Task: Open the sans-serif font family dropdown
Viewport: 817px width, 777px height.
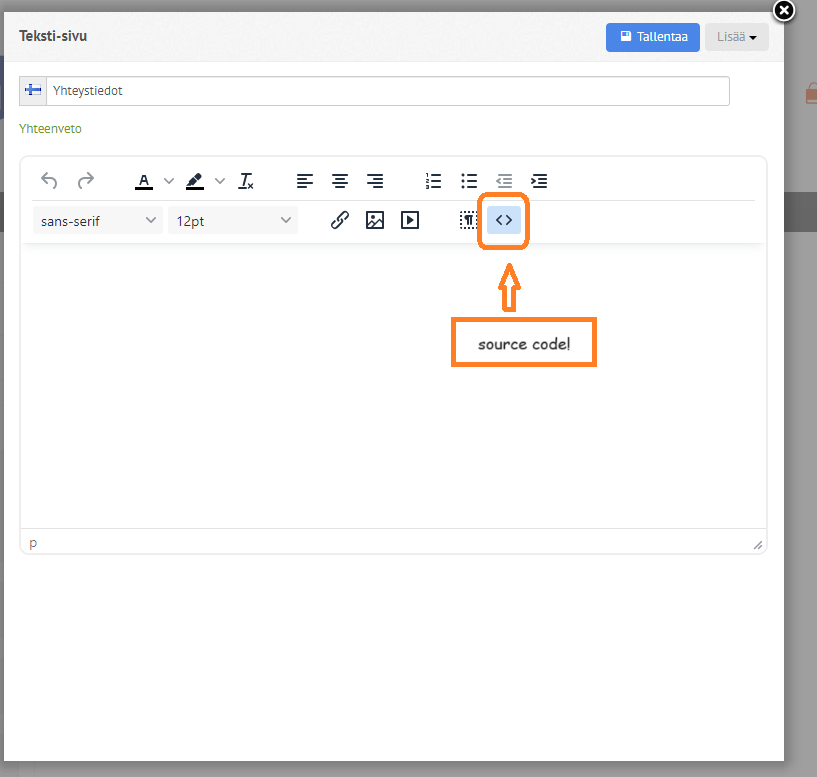Action: click(x=98, y=220)
